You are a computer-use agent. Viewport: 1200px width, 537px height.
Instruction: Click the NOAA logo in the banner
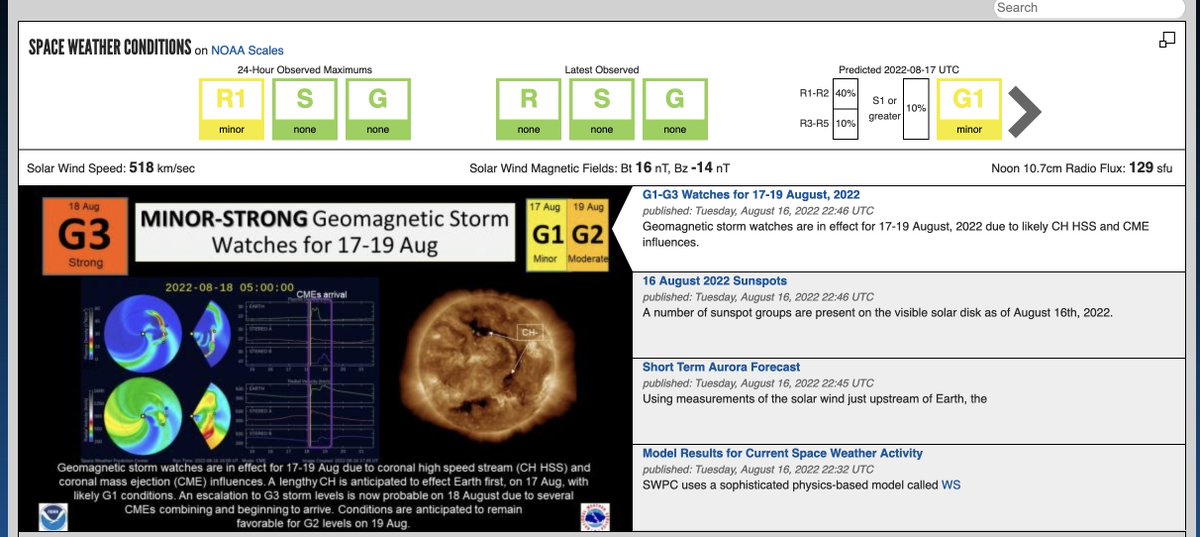coord(54,518)
